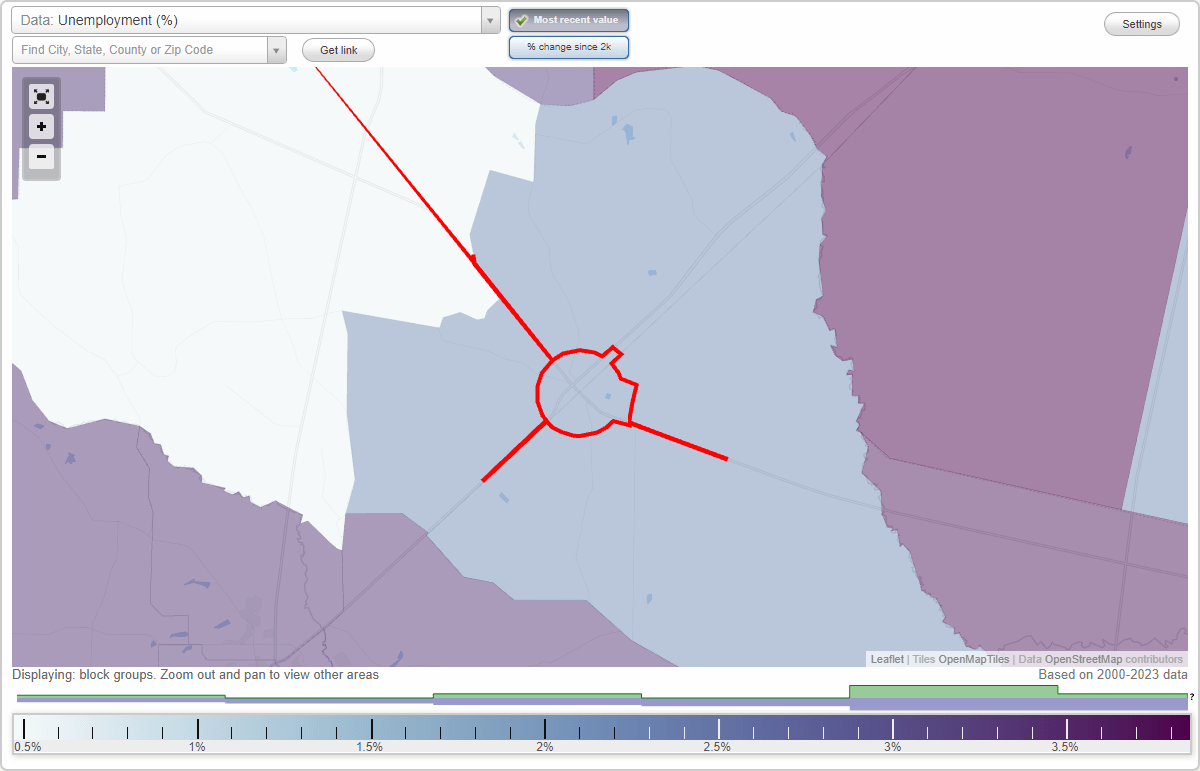
Task: Click the zoom in icon on the map
Action: pyautogui.click(x=41, y=127)
